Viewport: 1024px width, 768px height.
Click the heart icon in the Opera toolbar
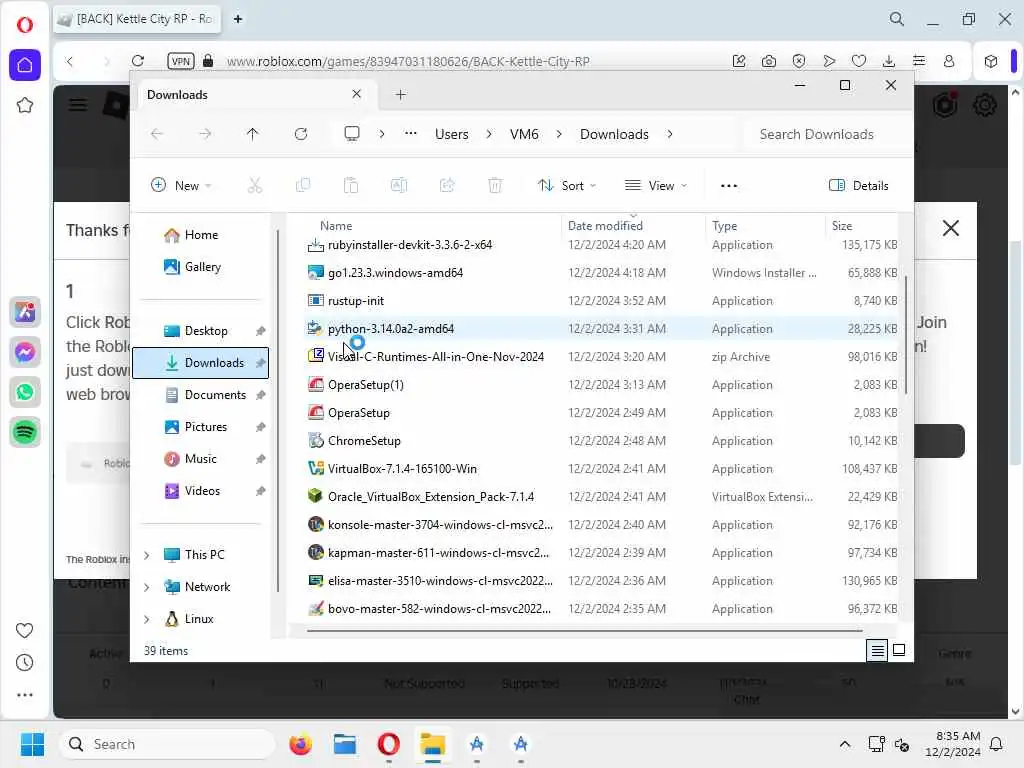pos(859,61)
